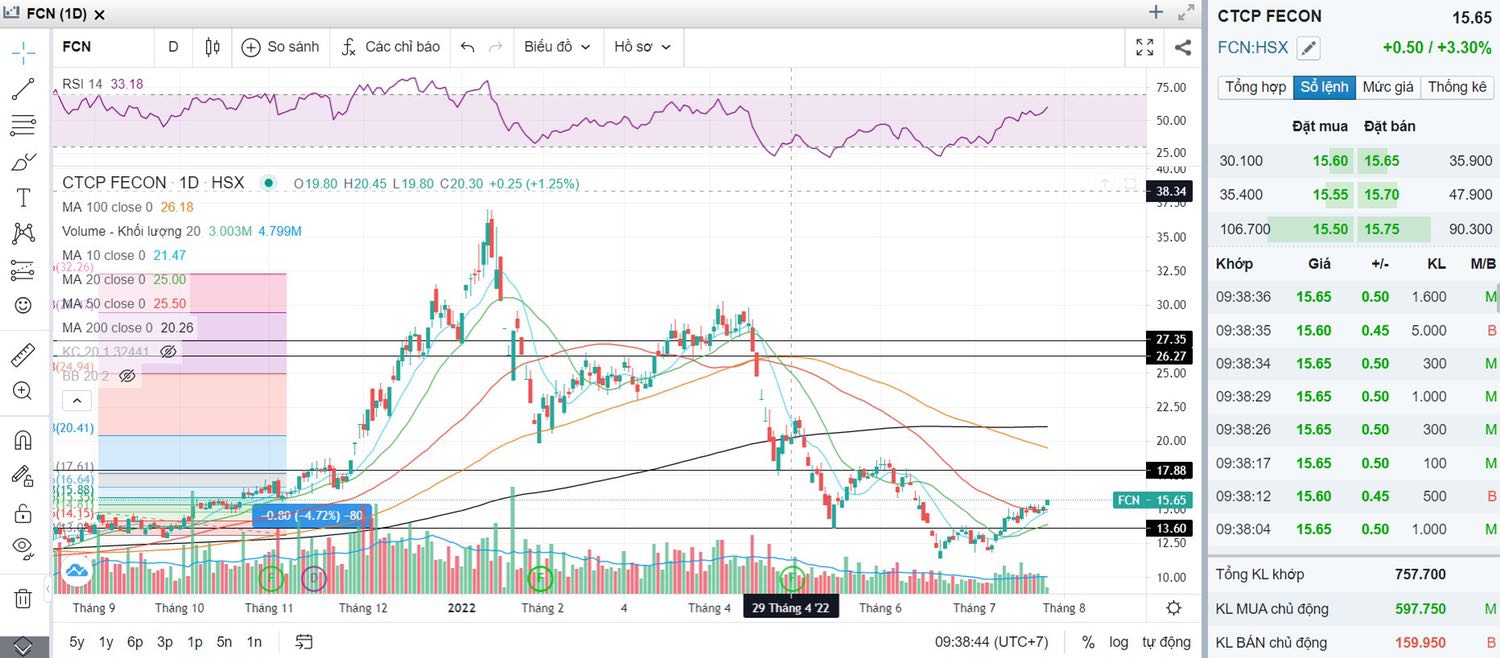Activate the ruler measure tool
Screen dimensions: 1500x658
(x=23, y=355)
